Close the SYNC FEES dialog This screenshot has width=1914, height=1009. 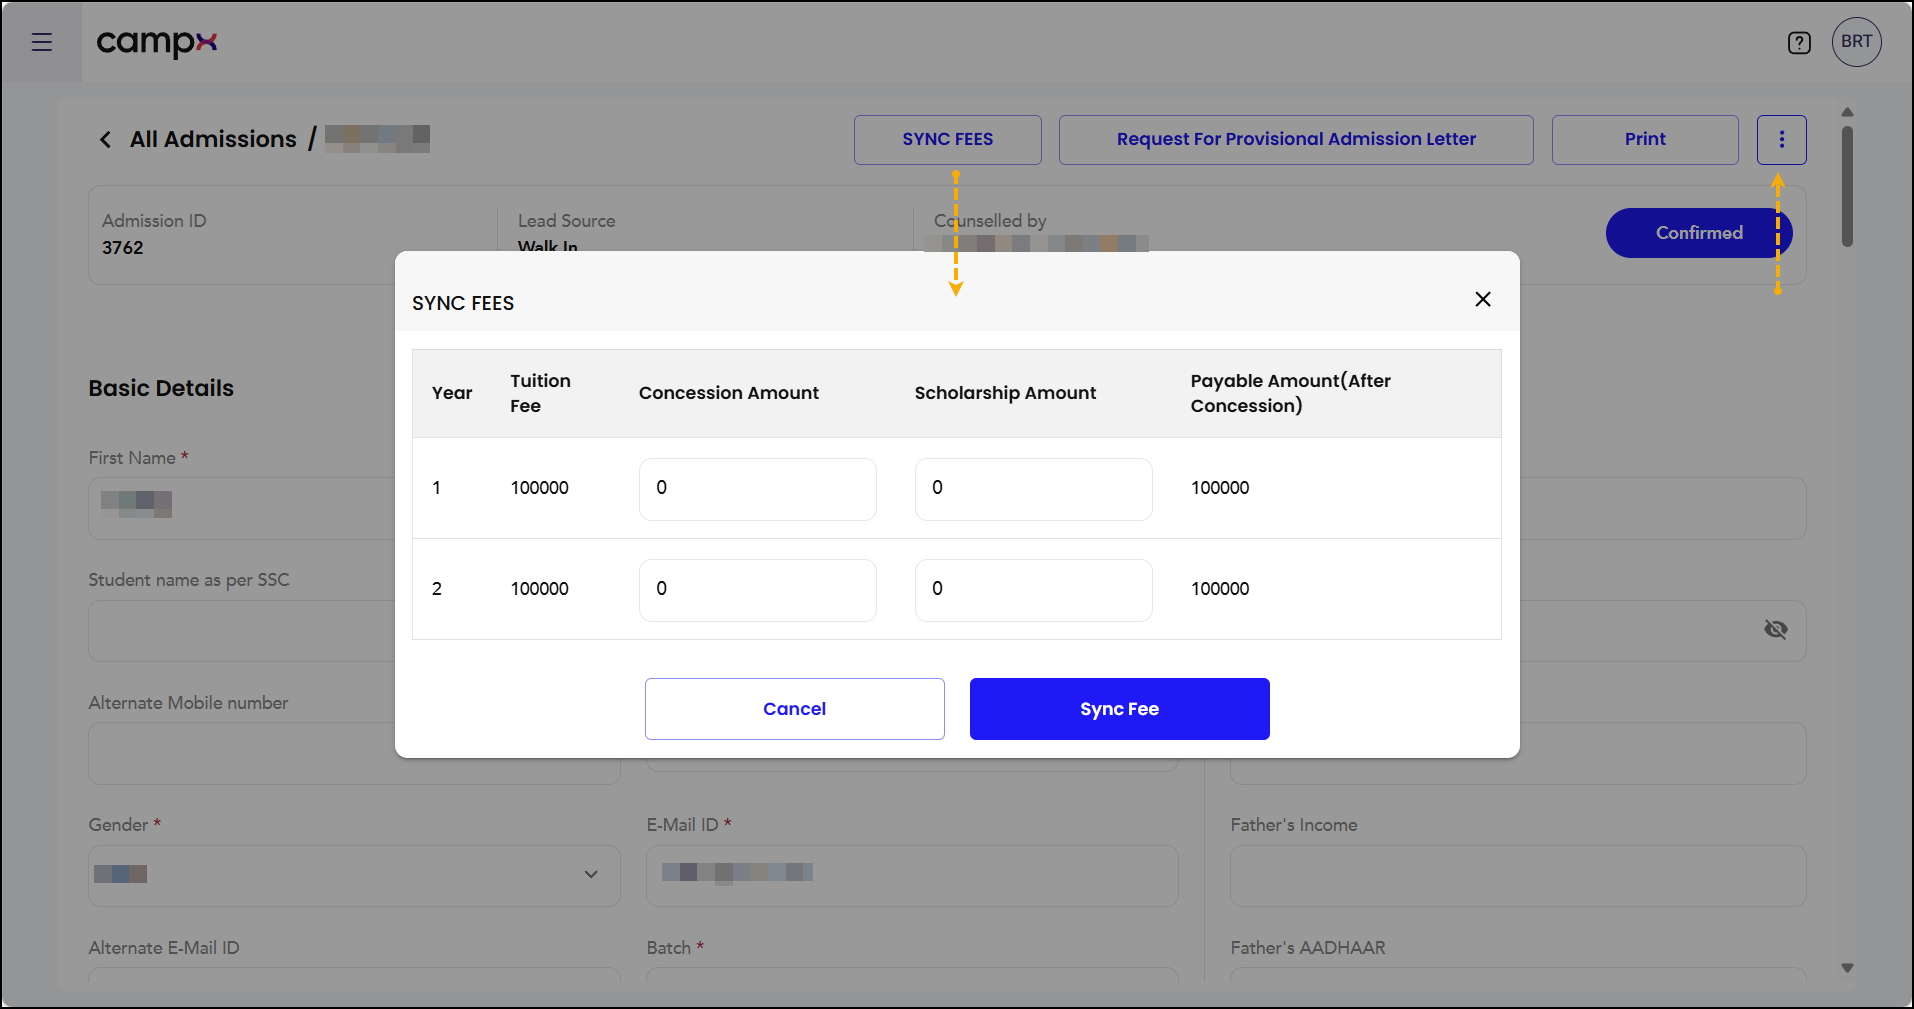pos(1483,299)
